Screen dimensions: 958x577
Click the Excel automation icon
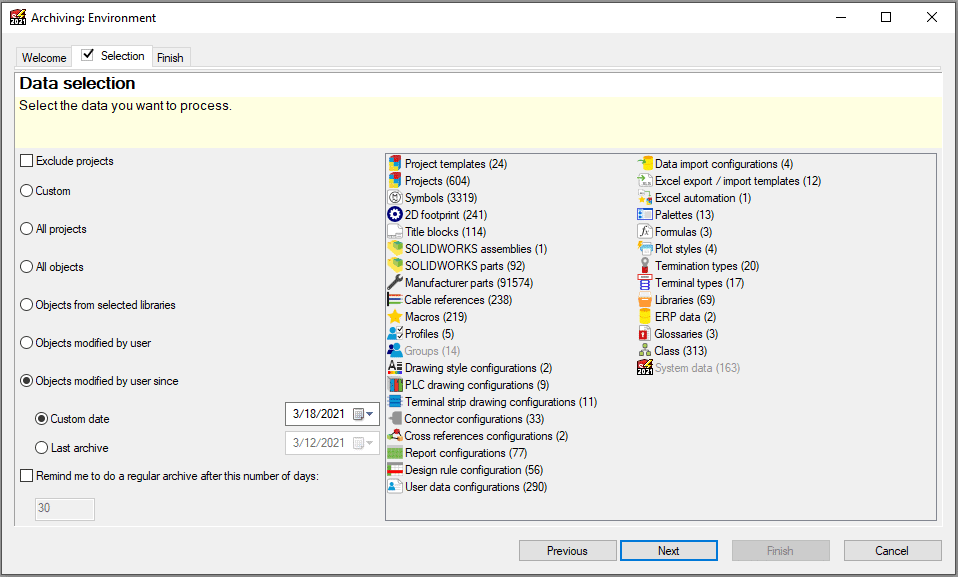point(645,198)
